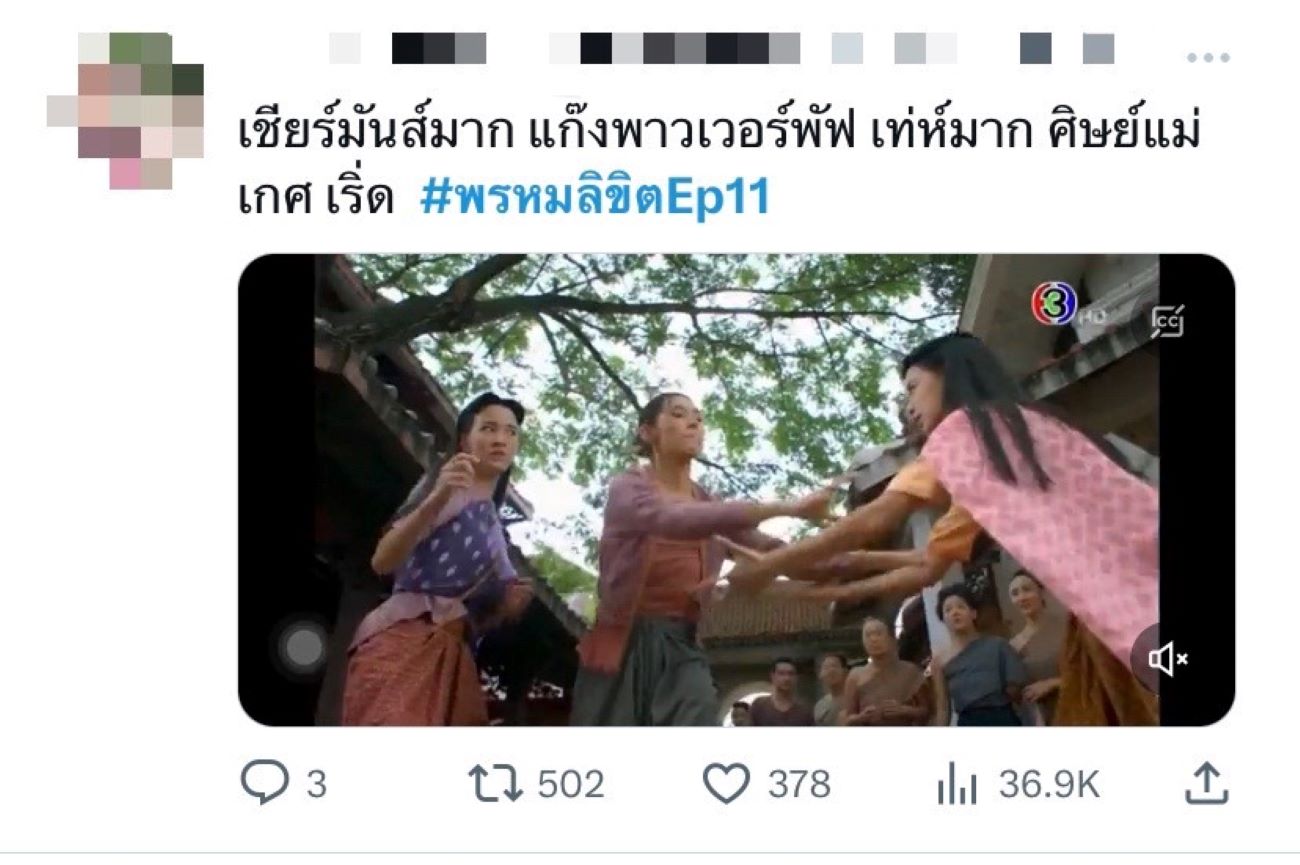1300x865 pixels.
Task: Unmute the video with the speaker icon
Action: (1167, 658)
